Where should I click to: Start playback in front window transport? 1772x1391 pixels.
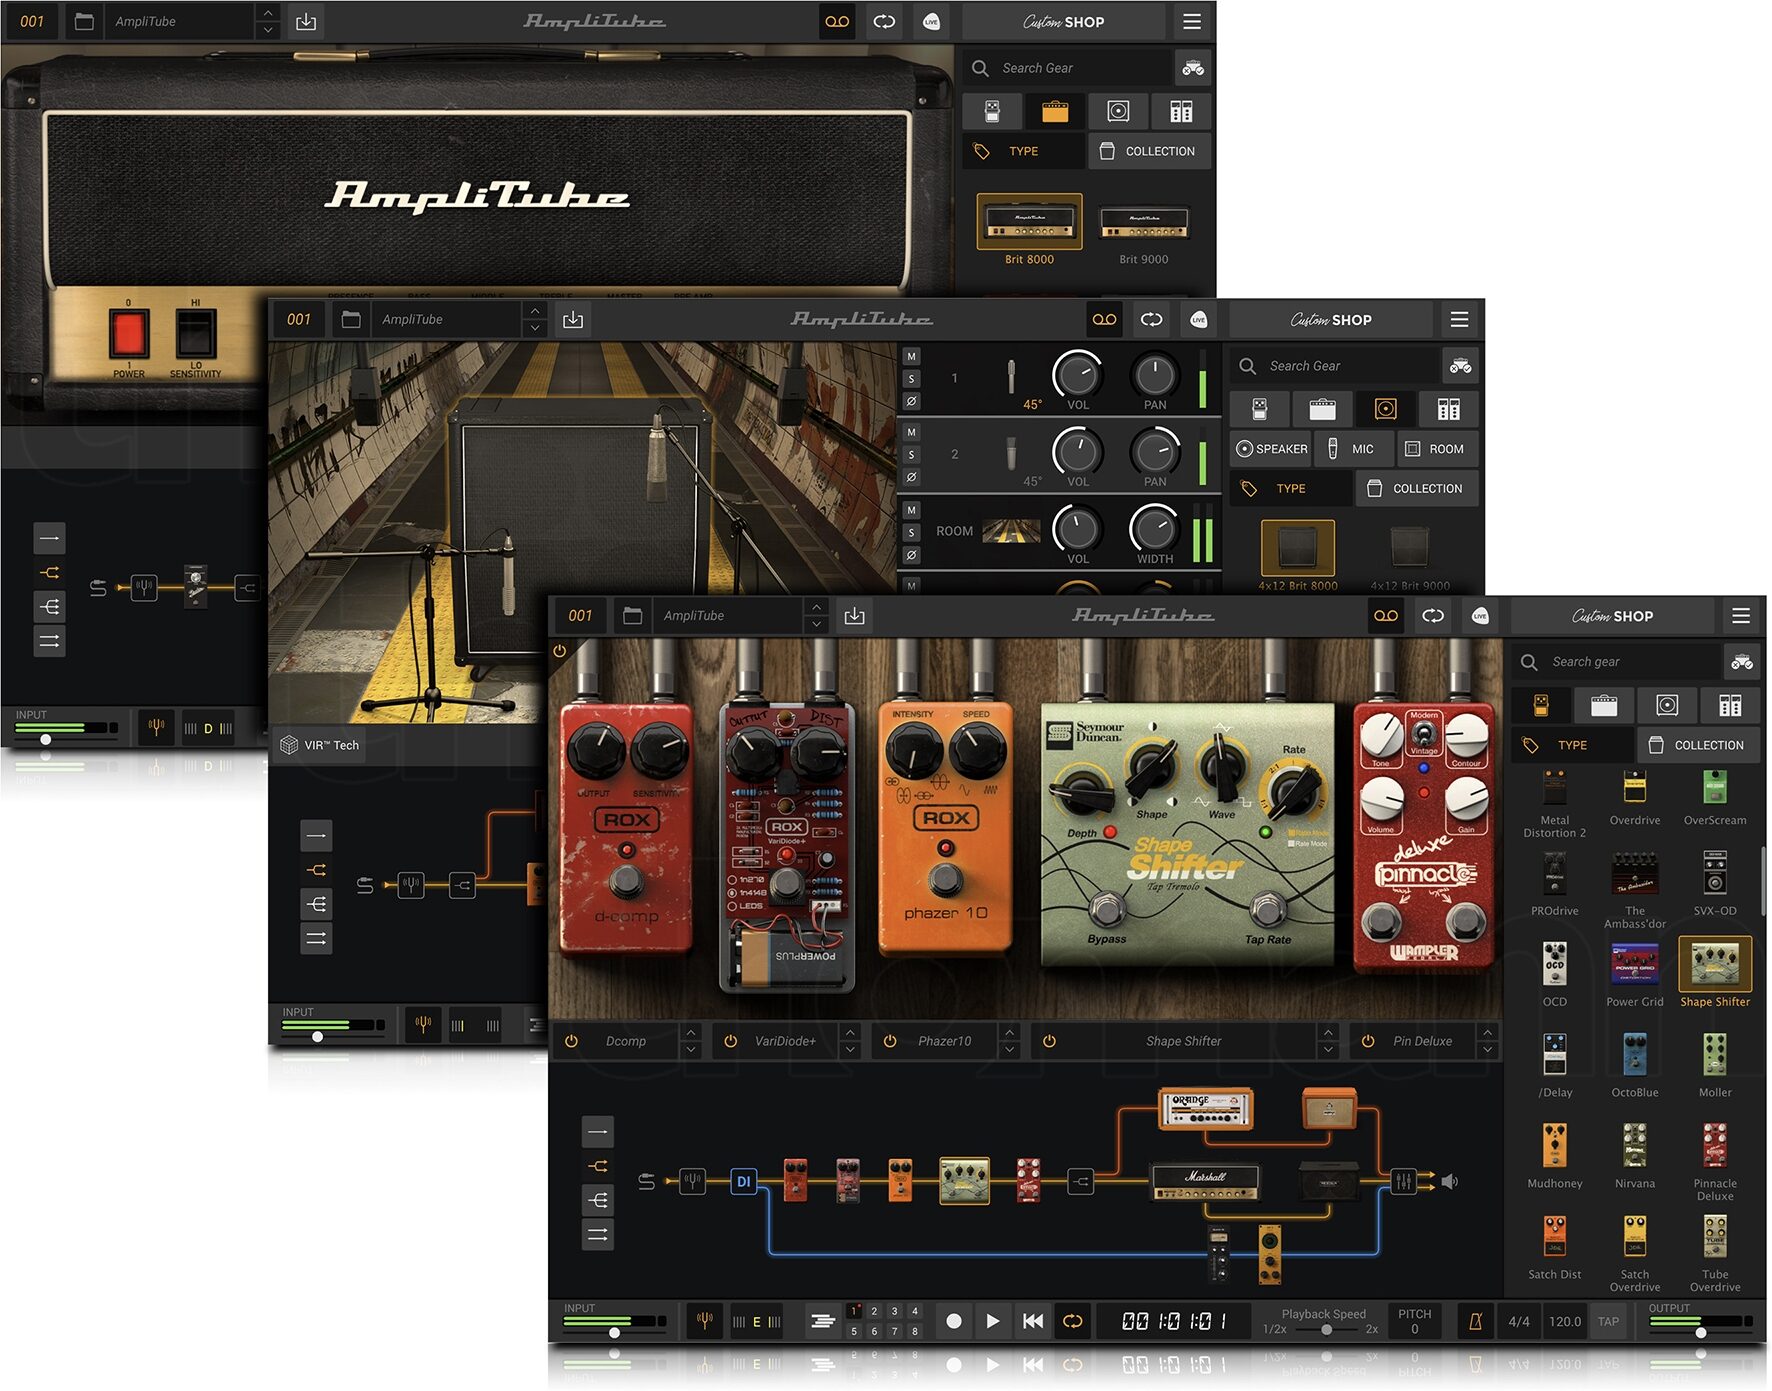click(x=993, y=1321)
